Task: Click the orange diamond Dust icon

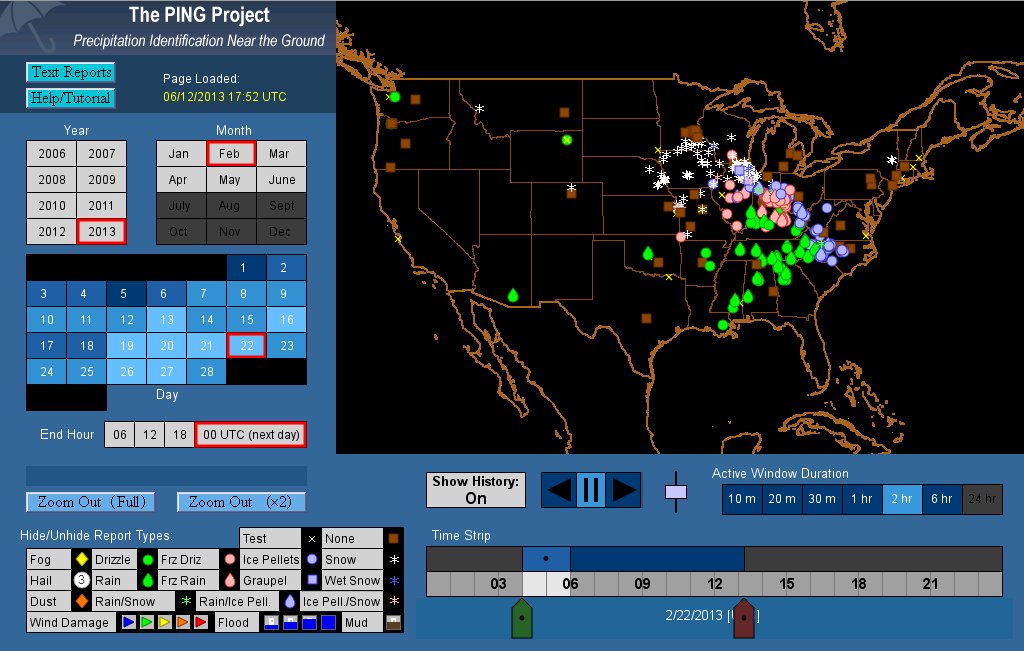Action: pos(81,601)
